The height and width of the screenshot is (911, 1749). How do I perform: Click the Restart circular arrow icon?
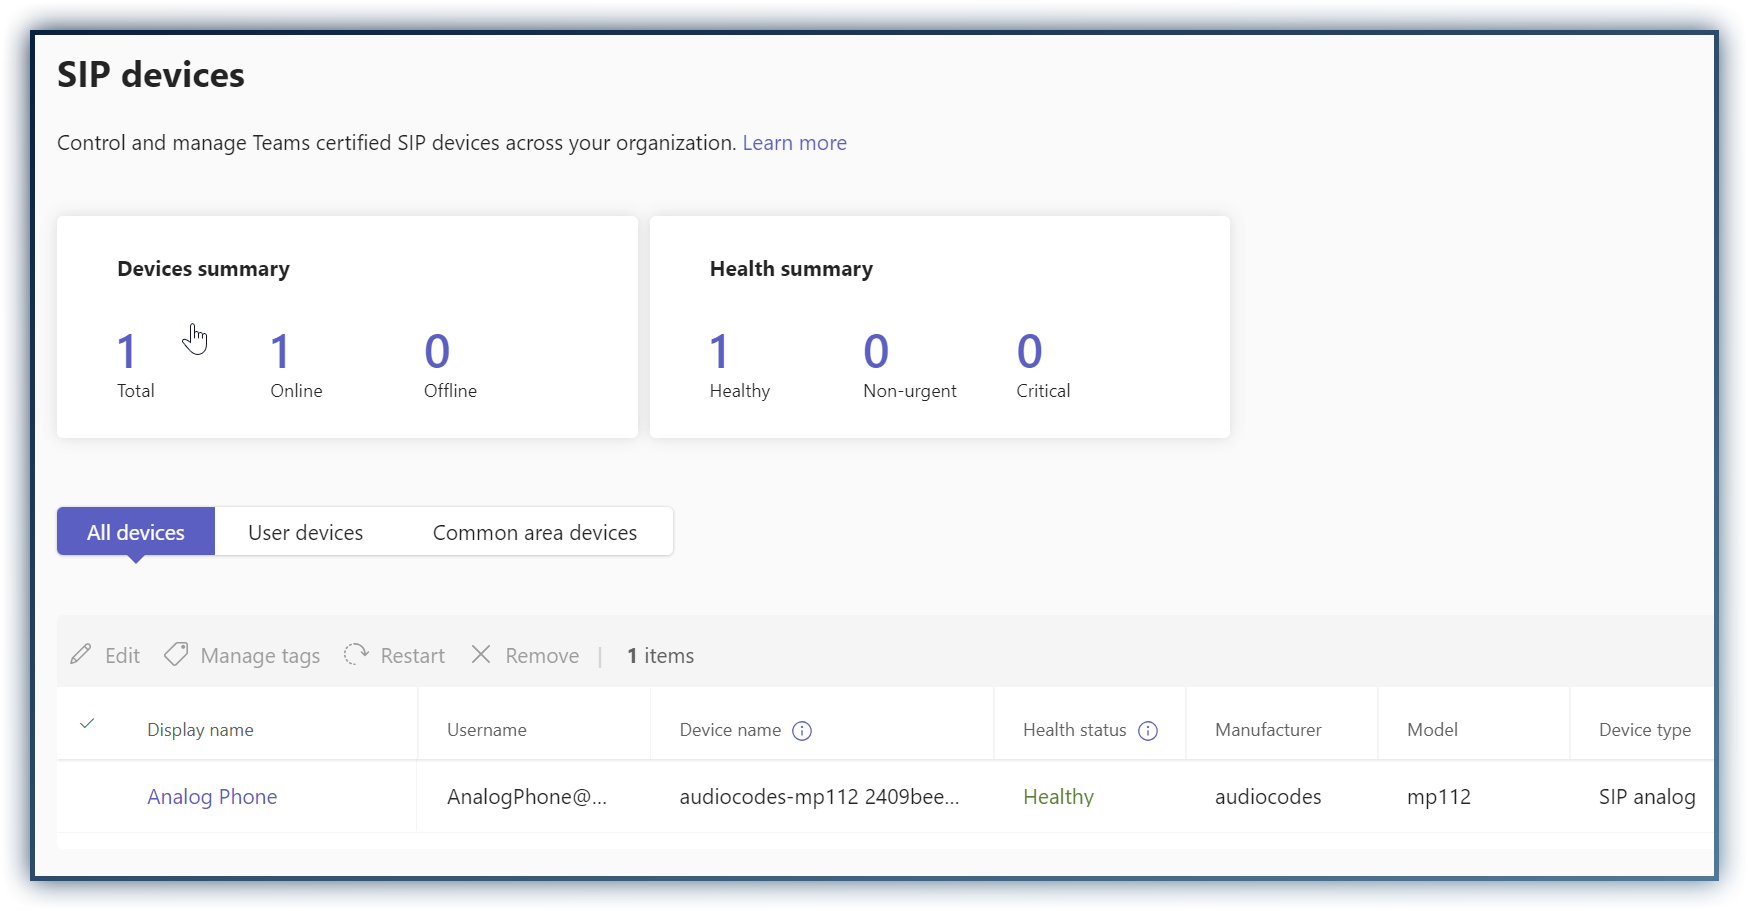(x=356, y=655)
